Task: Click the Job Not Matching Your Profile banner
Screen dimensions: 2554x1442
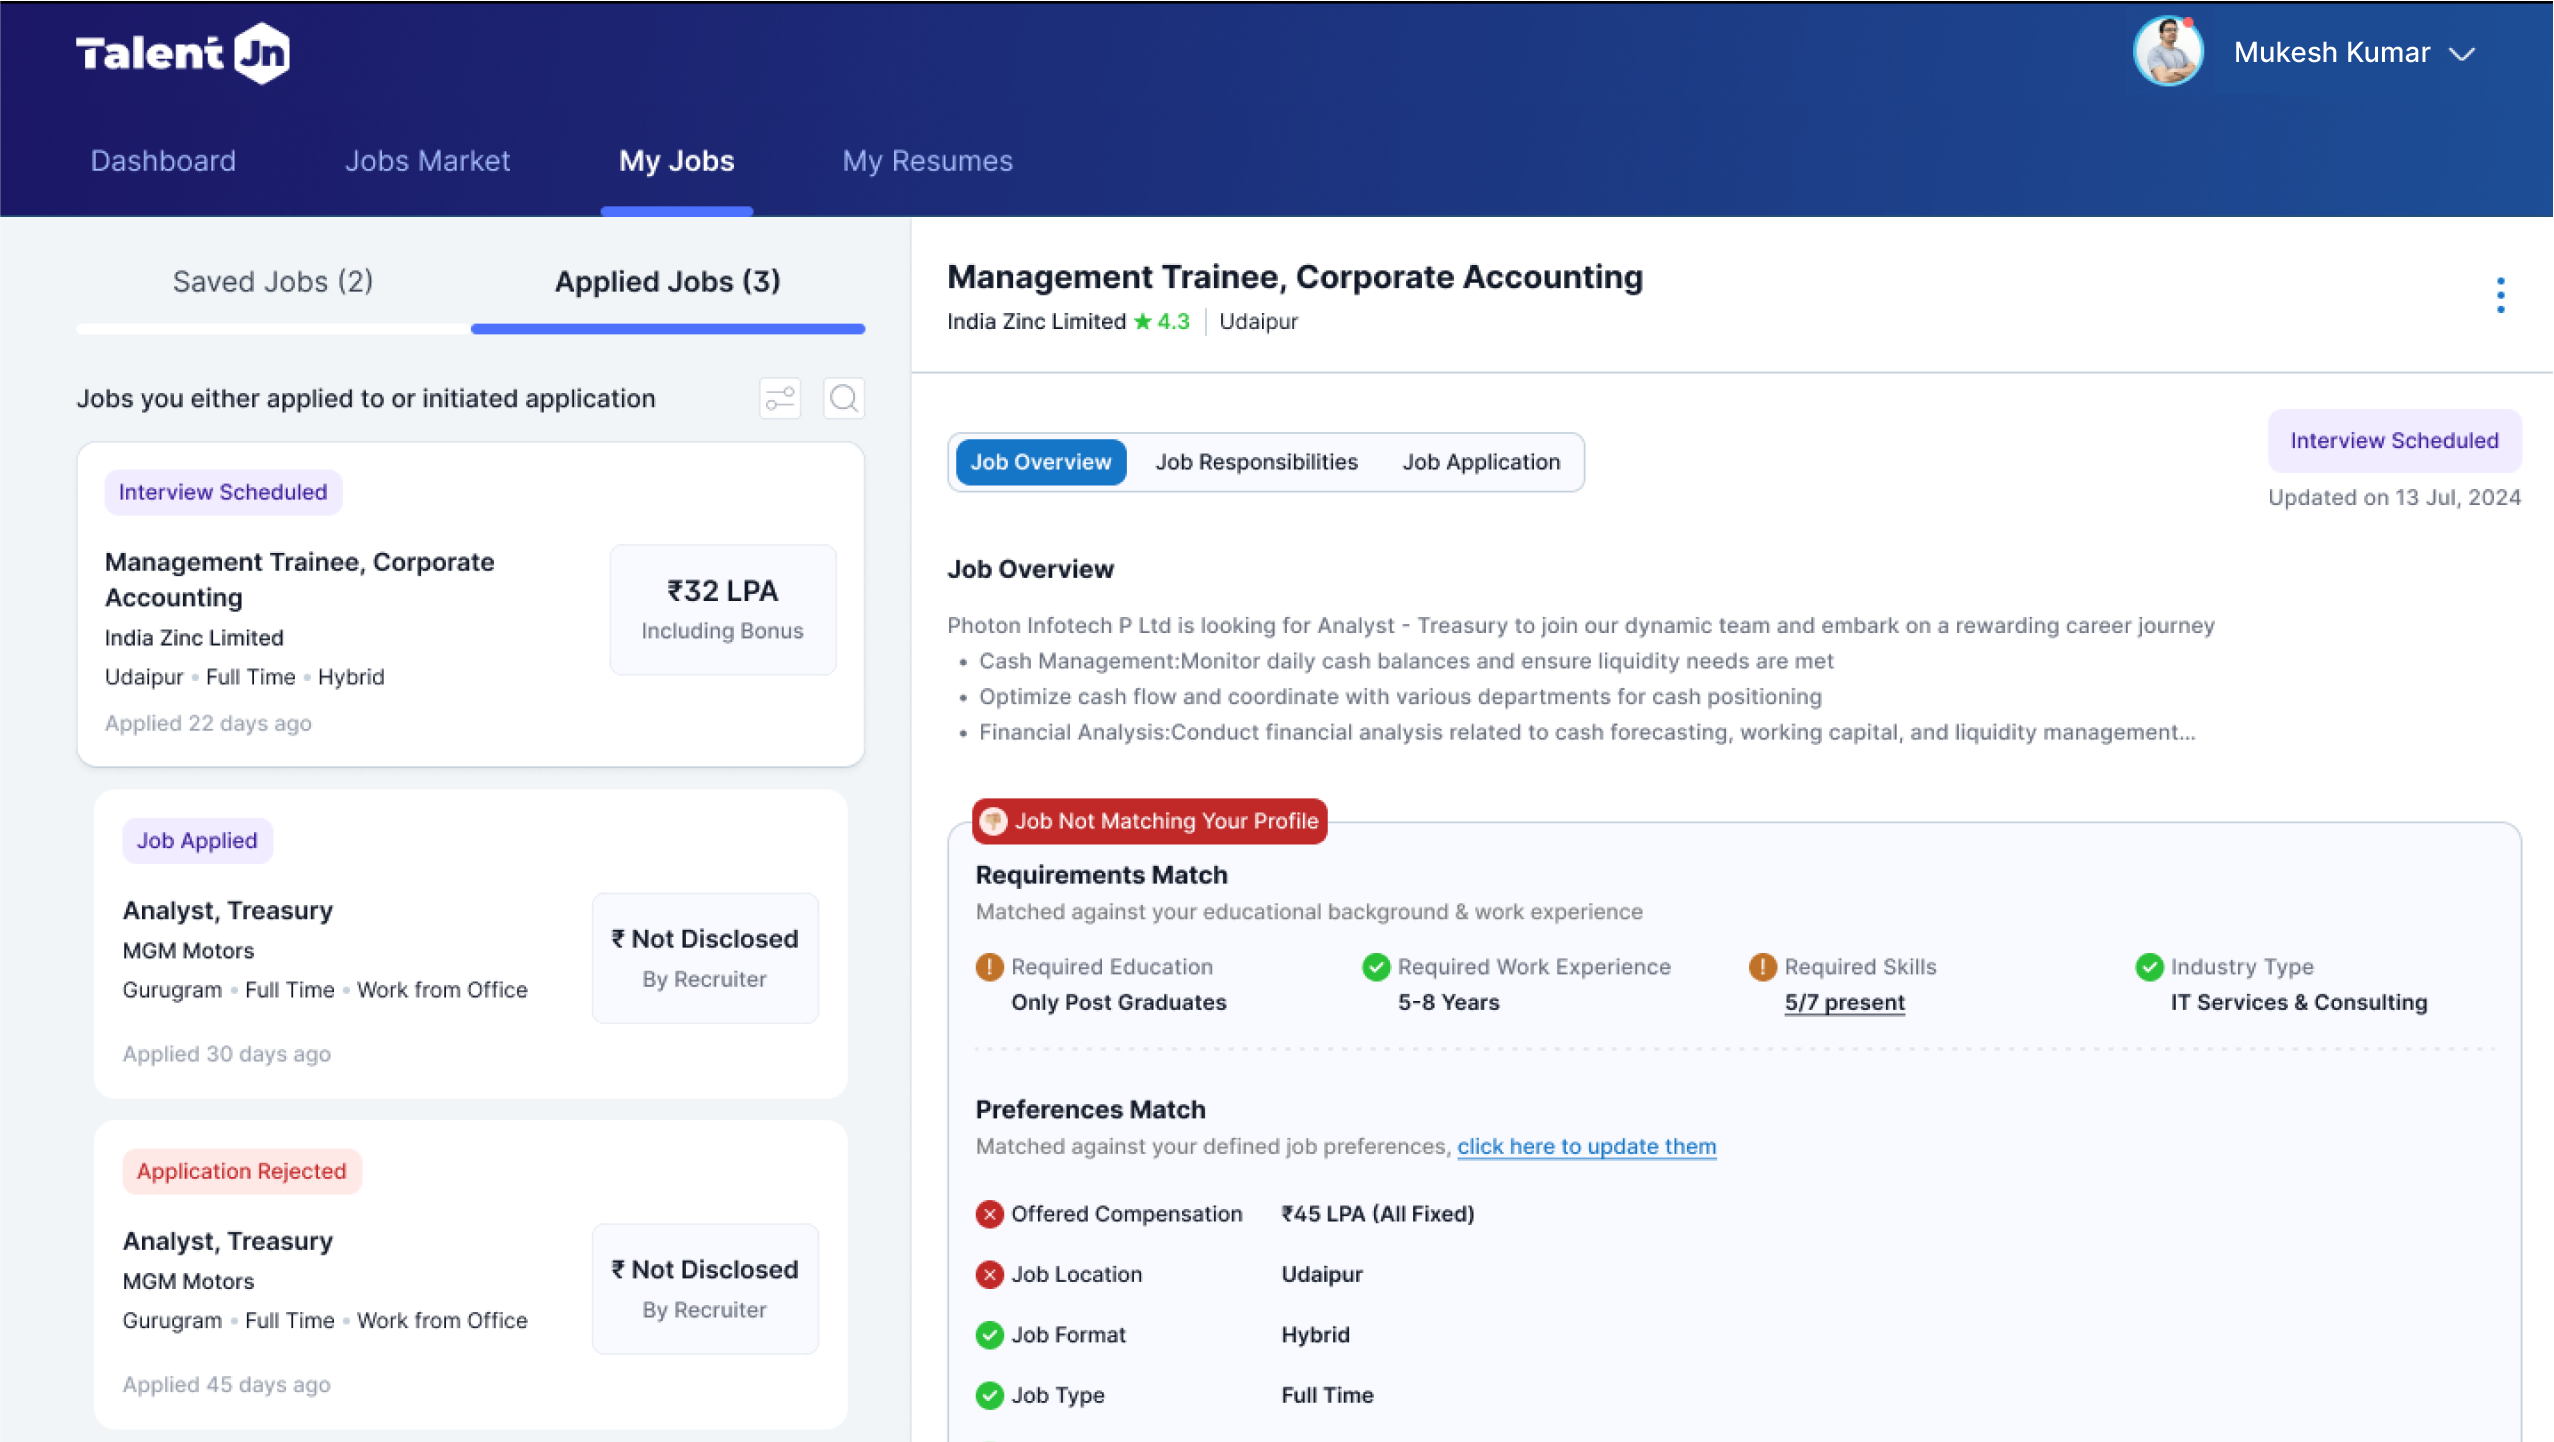Action: pyautogui.click(x=1148, y=820)
